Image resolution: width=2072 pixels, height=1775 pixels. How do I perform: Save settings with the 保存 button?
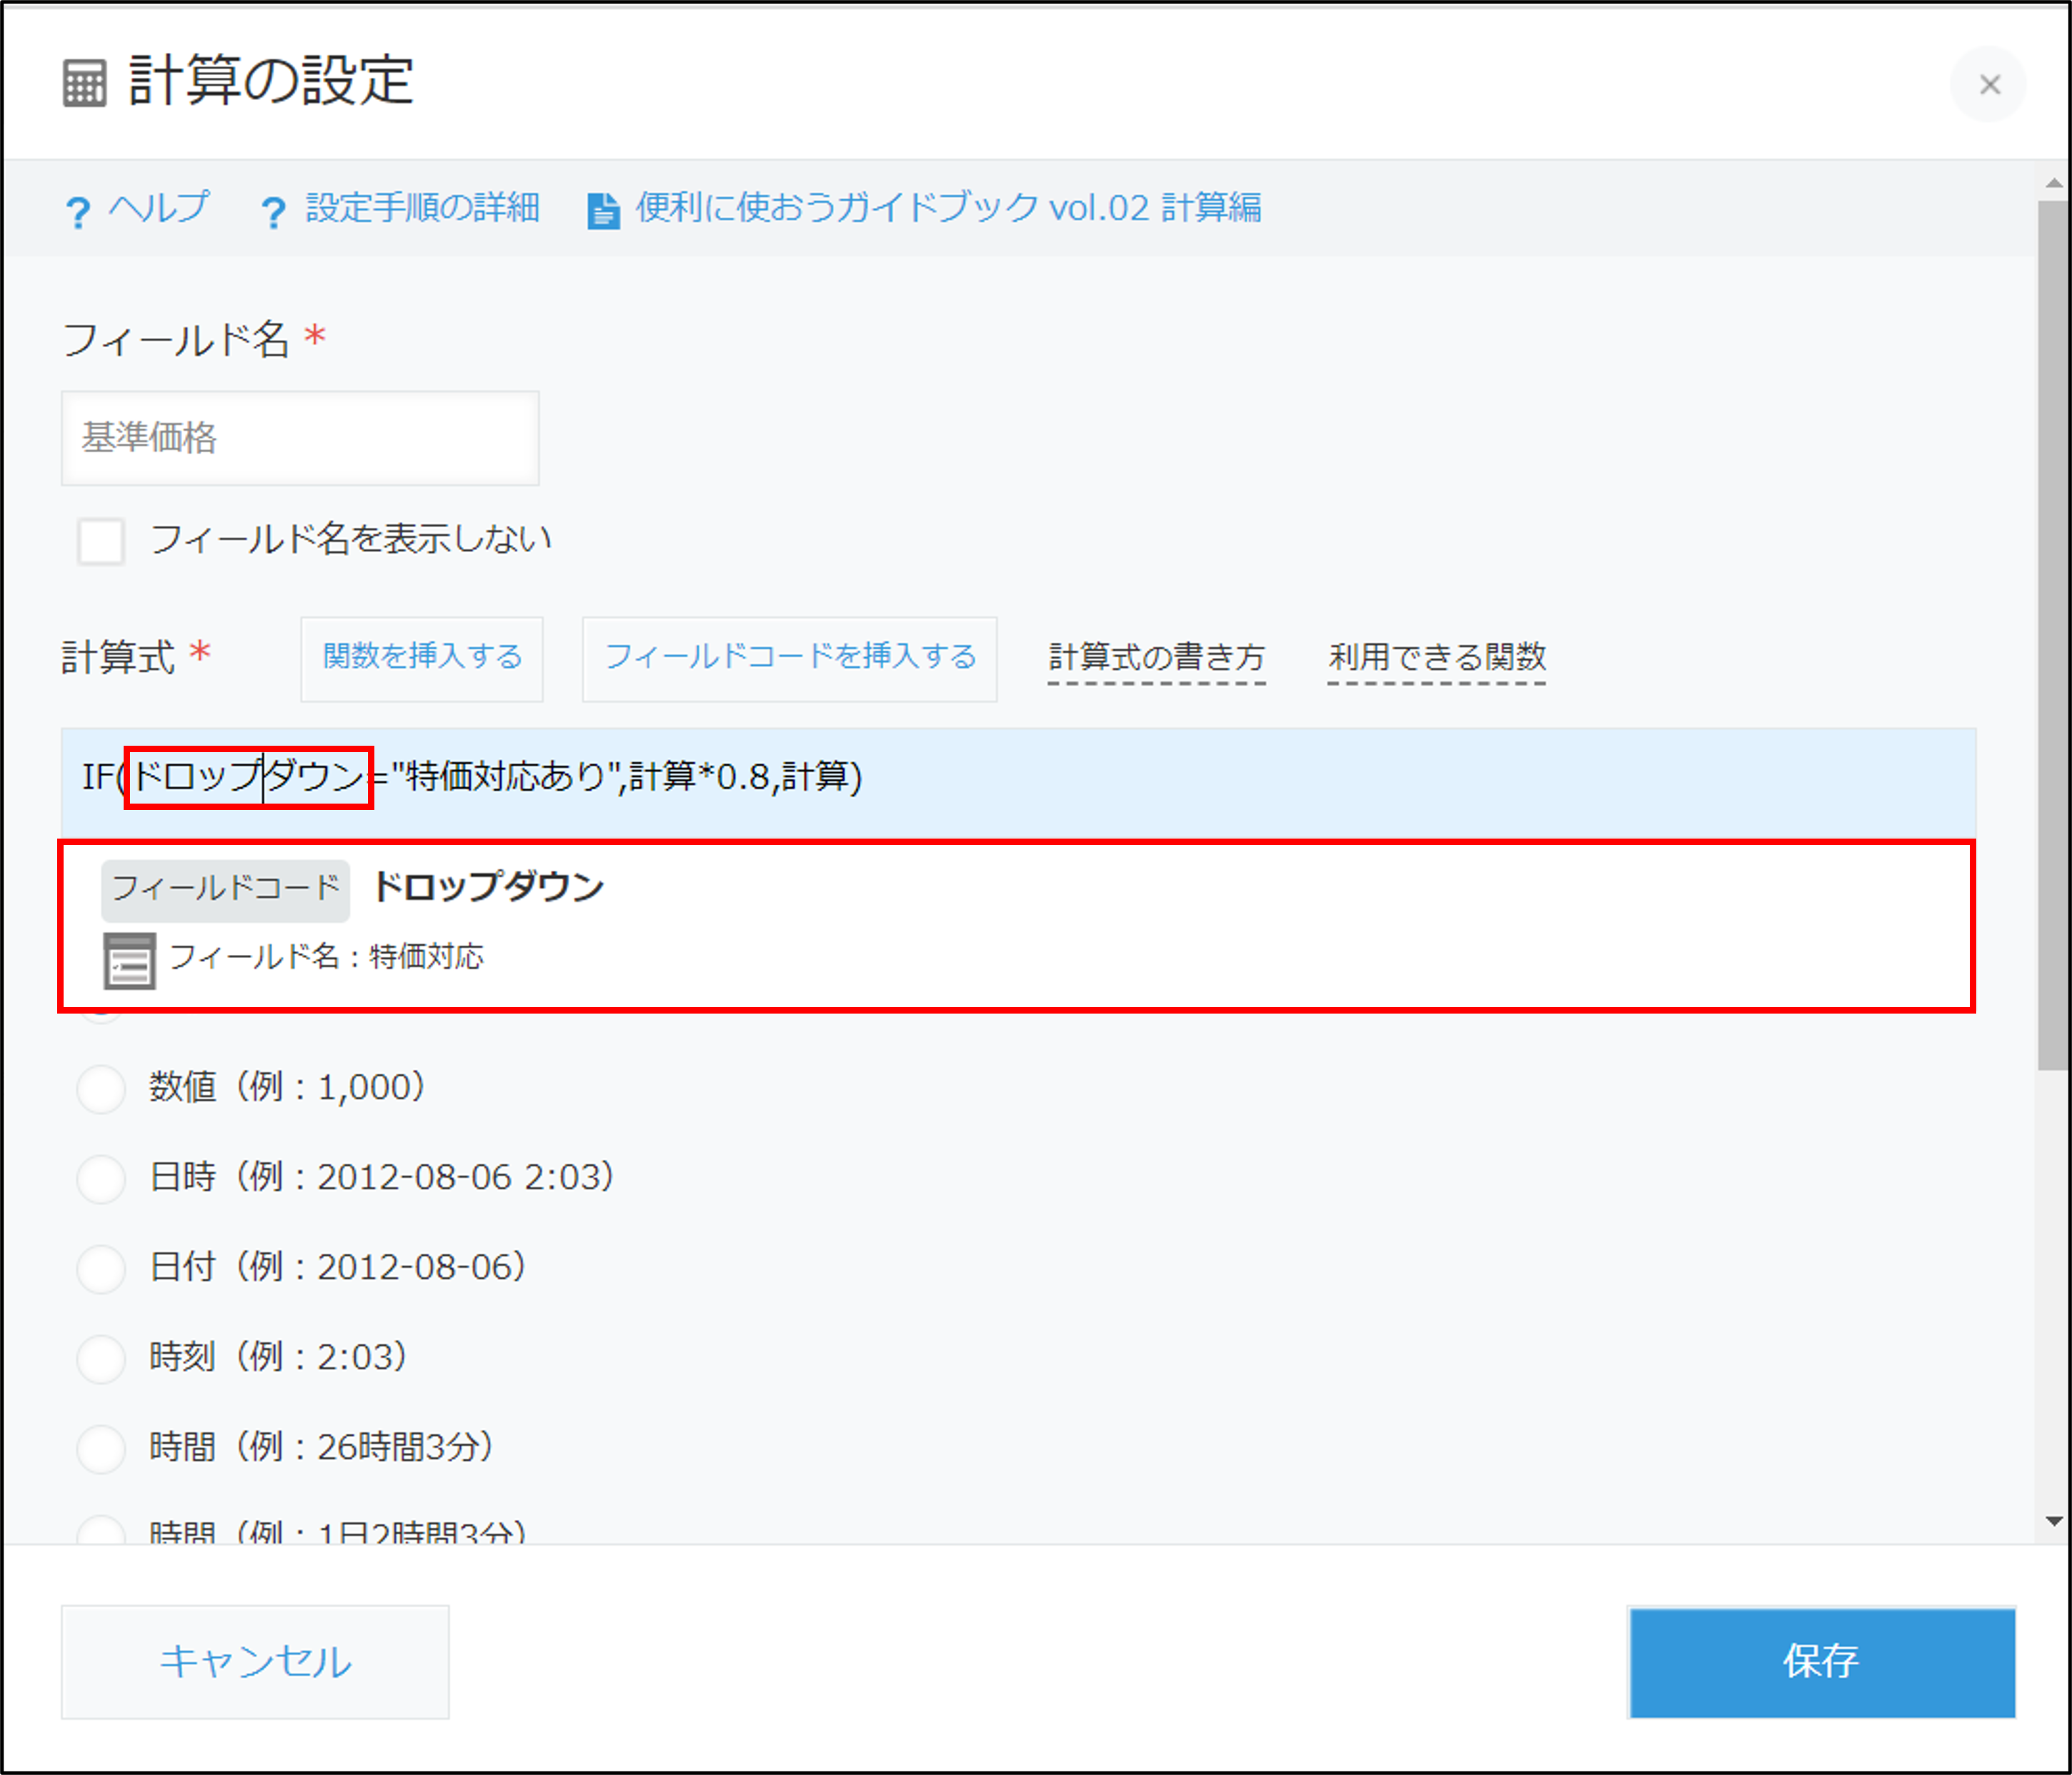[1822, 1662]
